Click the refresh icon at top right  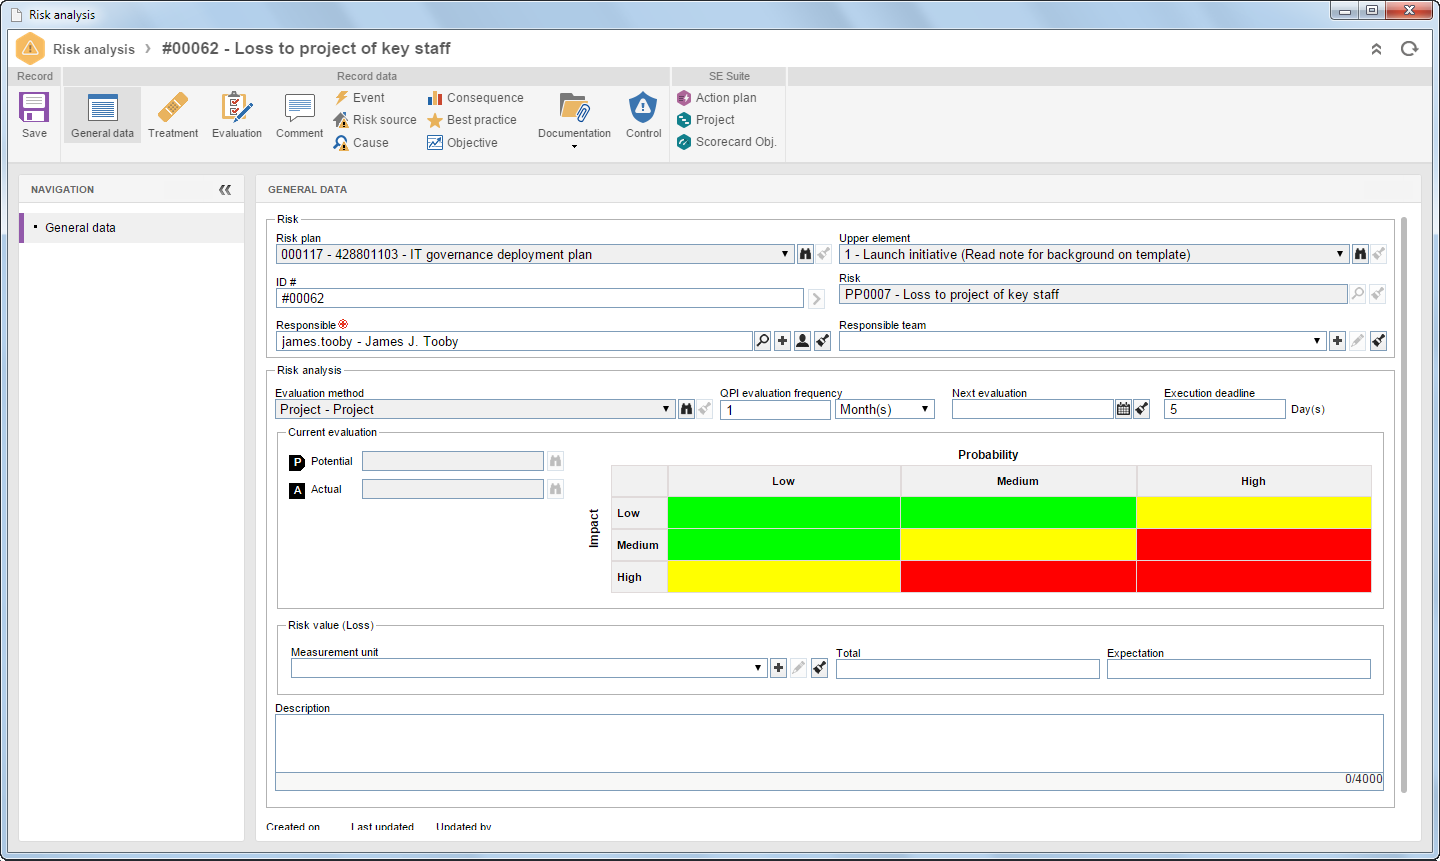click(1409, 49)
